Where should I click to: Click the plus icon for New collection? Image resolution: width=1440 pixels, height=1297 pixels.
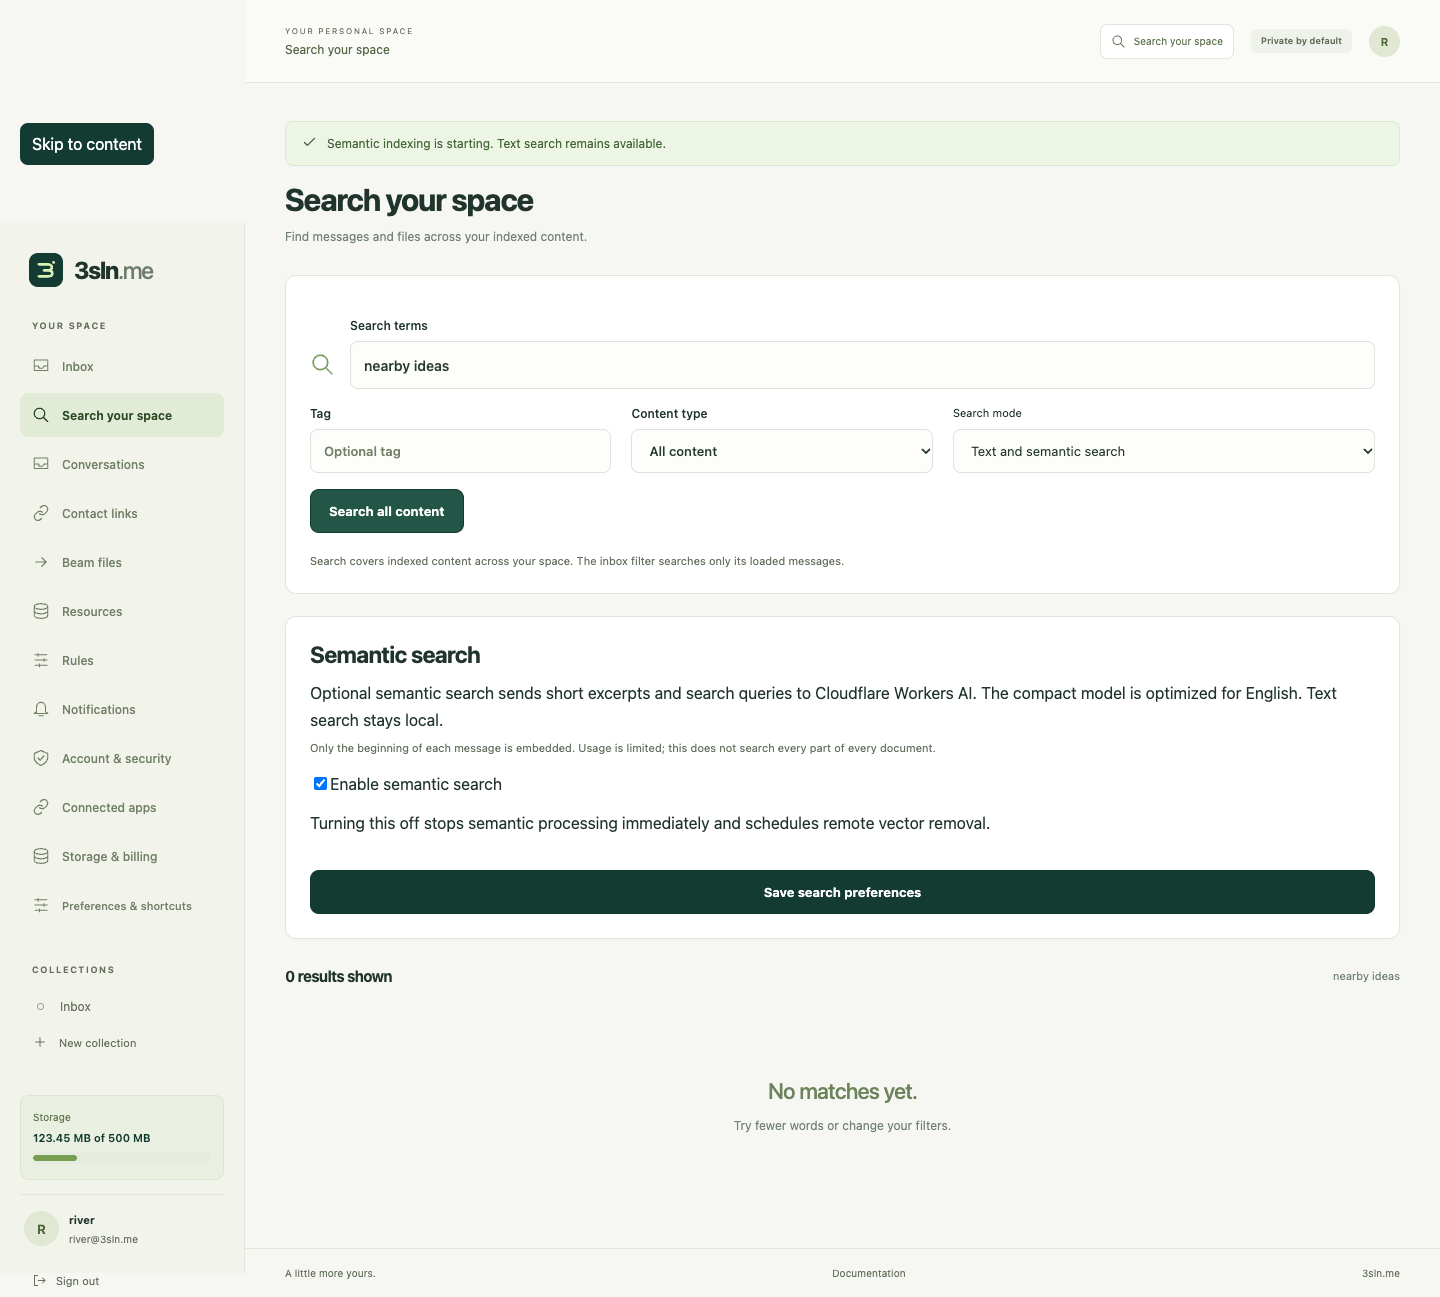coord(40,1042)
